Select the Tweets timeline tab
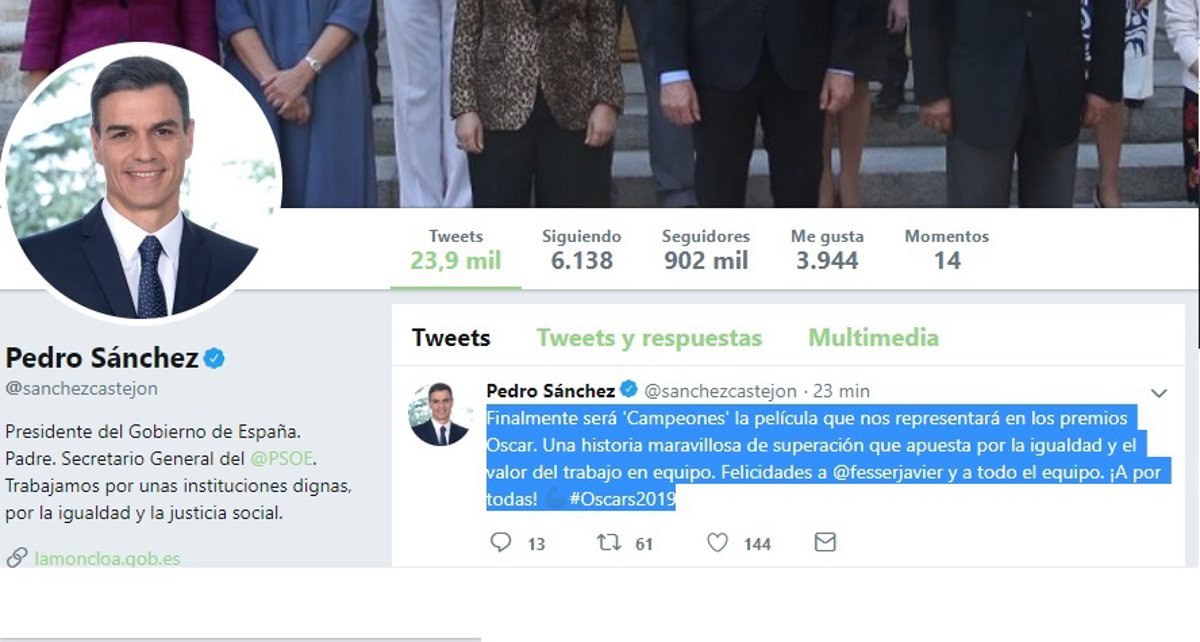 pyautogui.click(x=451, y=338)
